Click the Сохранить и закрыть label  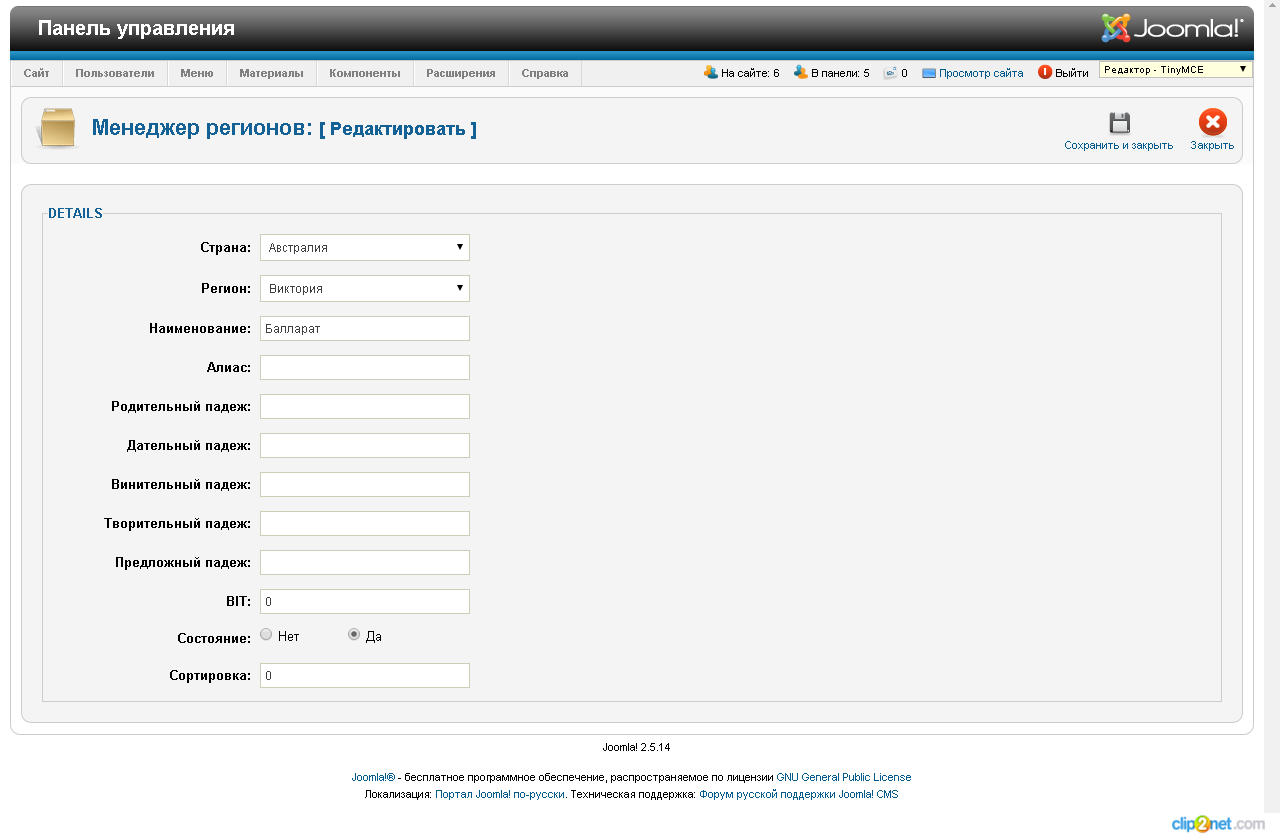[x=1118, y=145]
